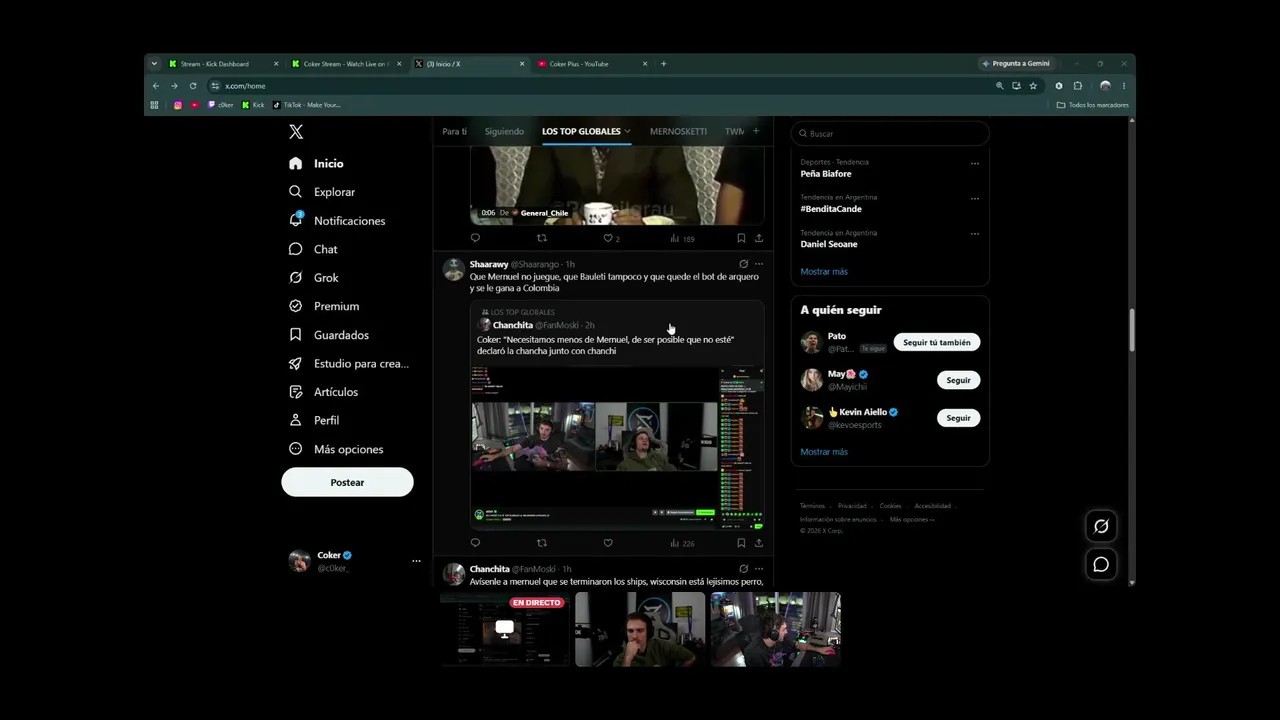Open quoted post stream screenshot image

coord(617,447)
